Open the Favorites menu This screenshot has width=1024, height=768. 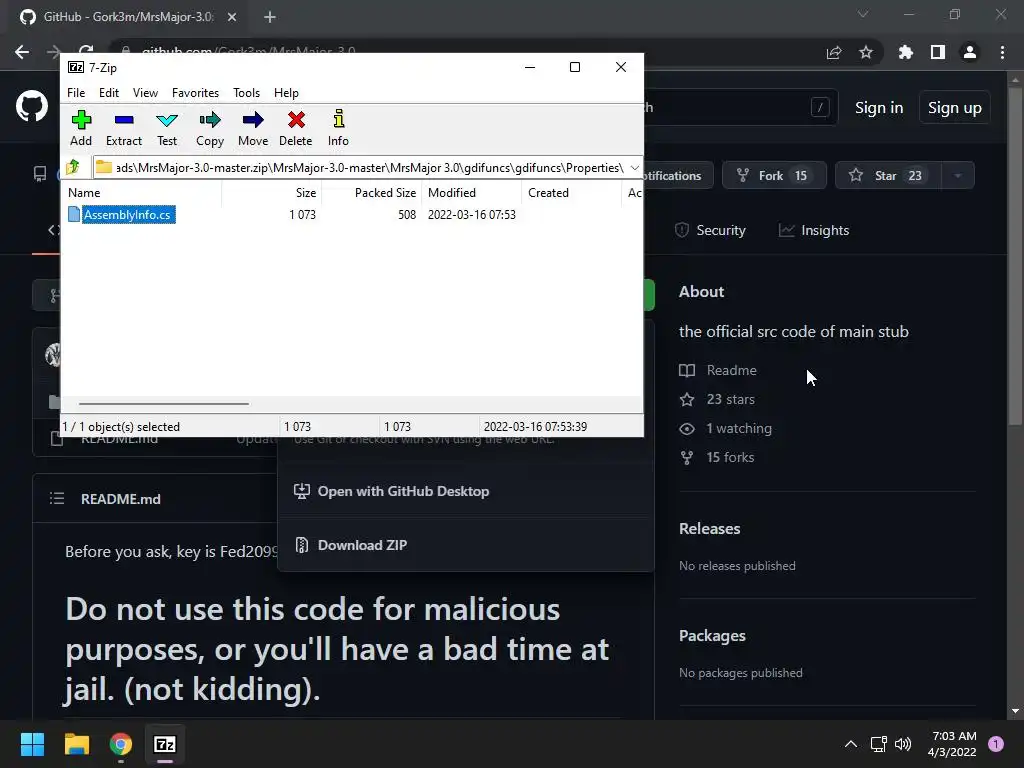pos(195,93)
